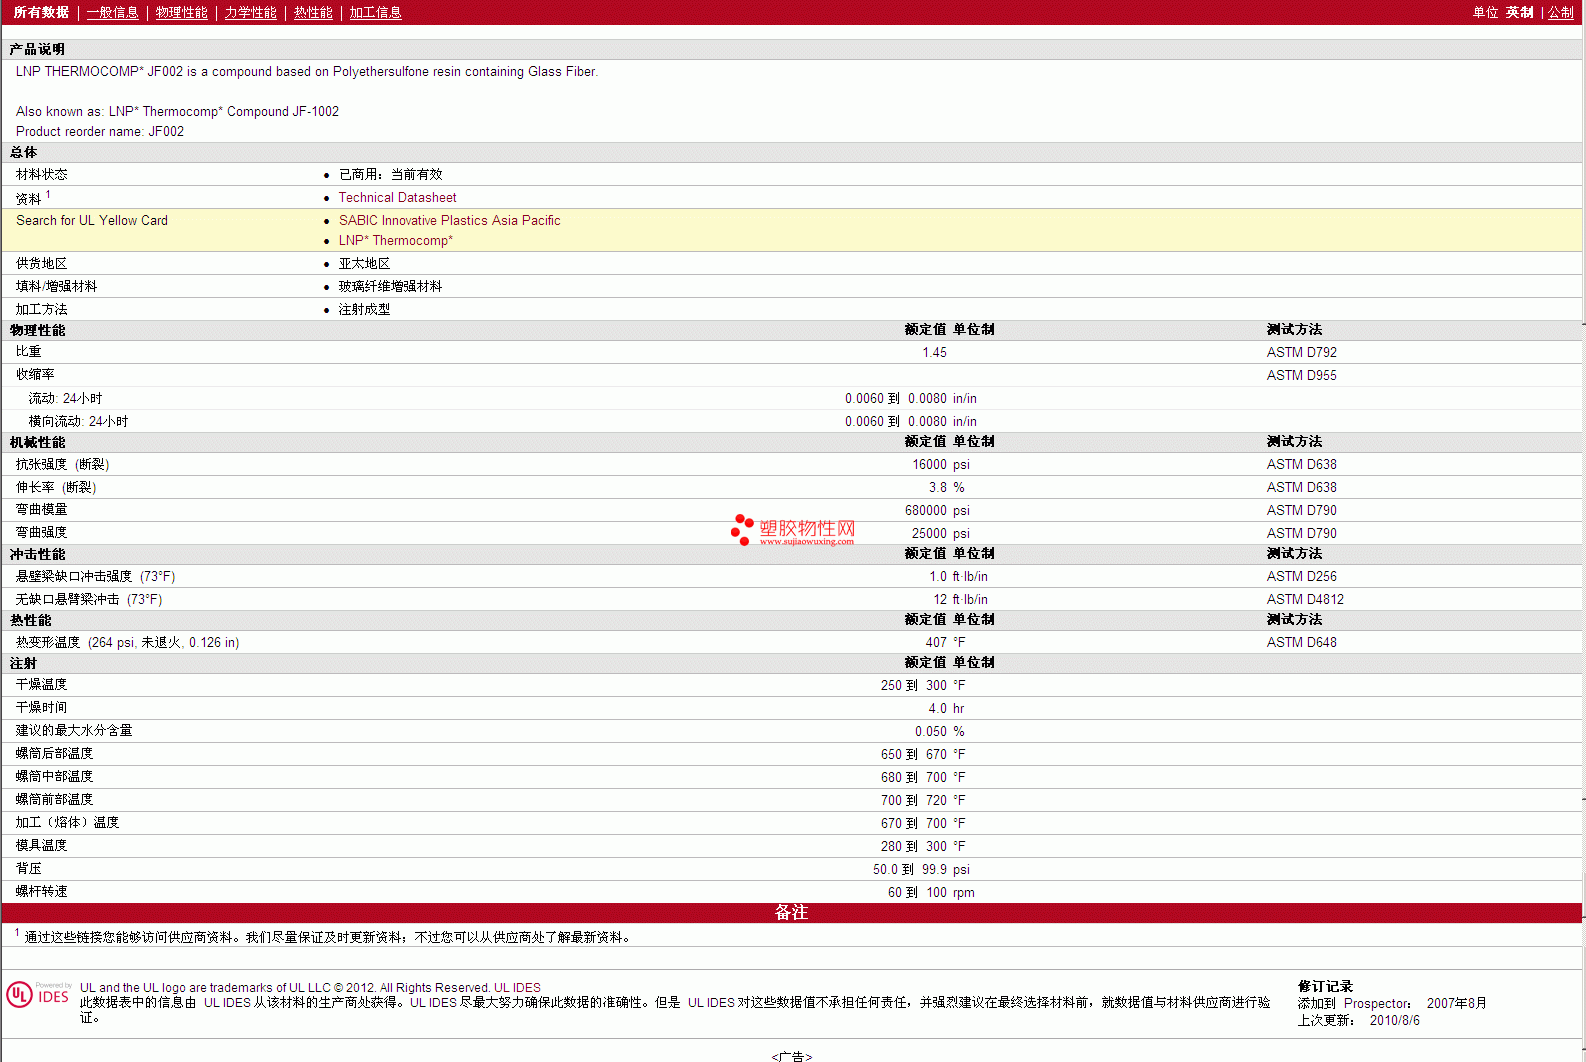
Task: Click test method ASTM D792
Action: tap(1301, 352)
